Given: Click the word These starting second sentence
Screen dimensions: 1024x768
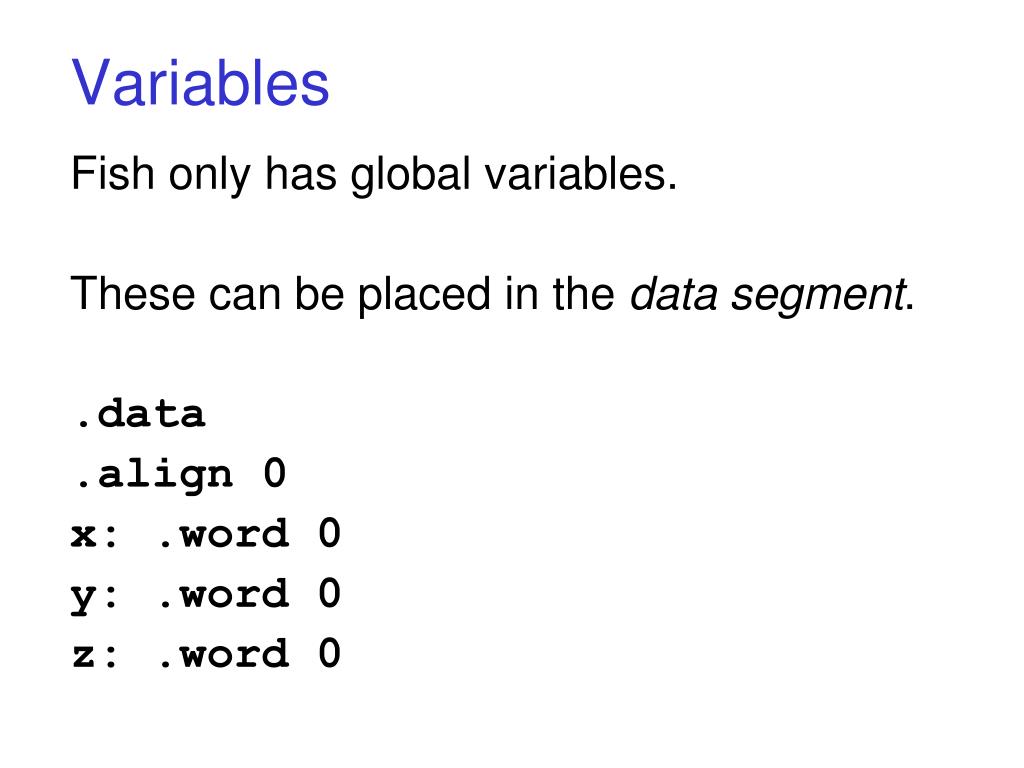Looking at the screenshot, I should [x=133, y=293].
